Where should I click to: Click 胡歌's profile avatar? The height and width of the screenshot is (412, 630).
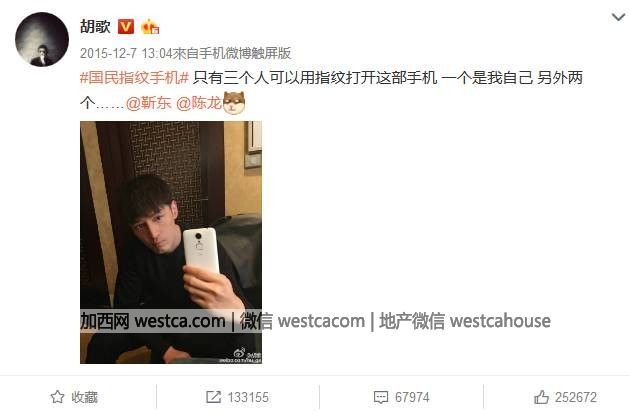(x=42, y=39)
